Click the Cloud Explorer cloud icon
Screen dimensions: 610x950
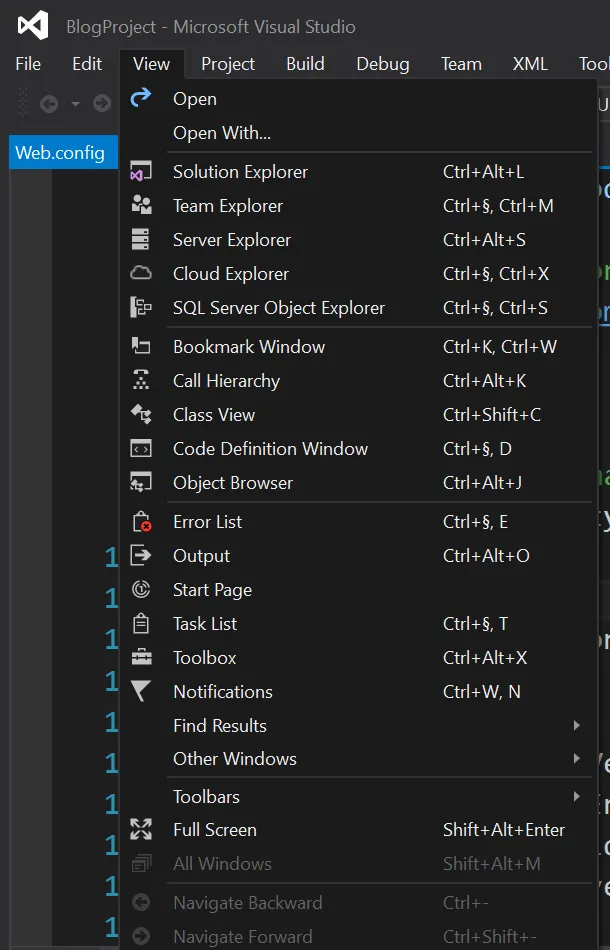[x=141, y=273]
